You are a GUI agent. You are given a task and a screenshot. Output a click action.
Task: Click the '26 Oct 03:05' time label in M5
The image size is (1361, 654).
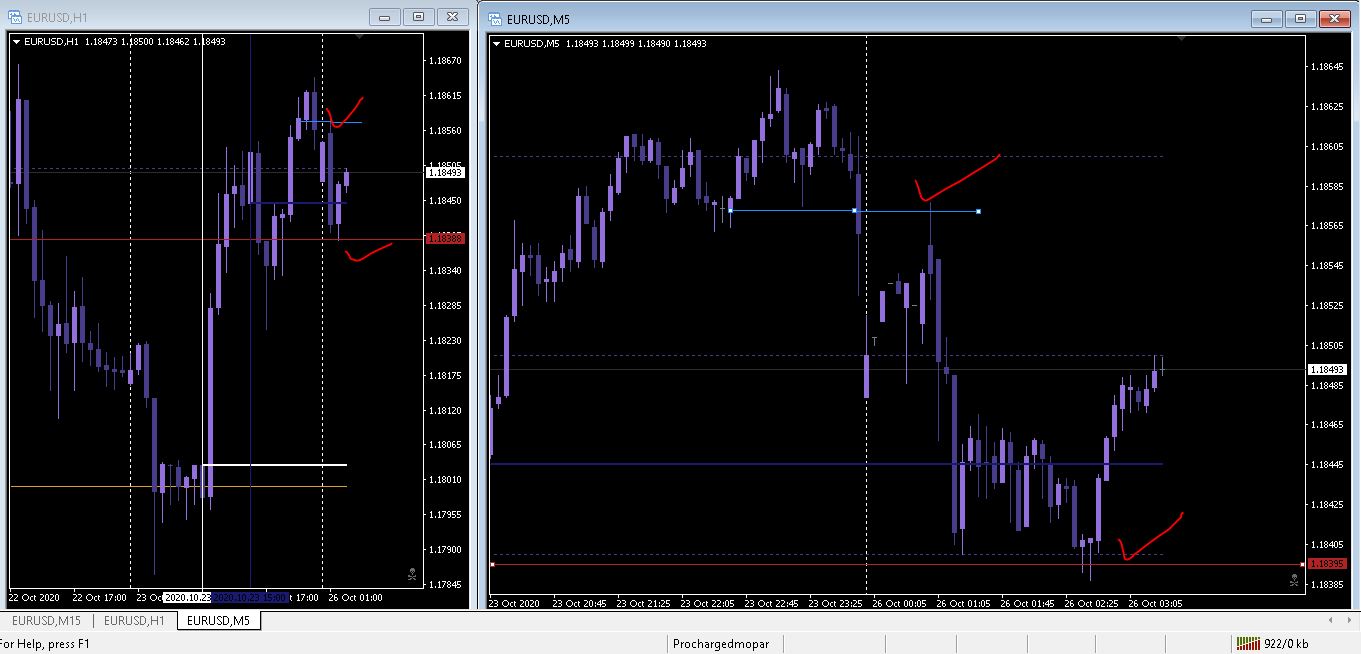point(1156,604)
